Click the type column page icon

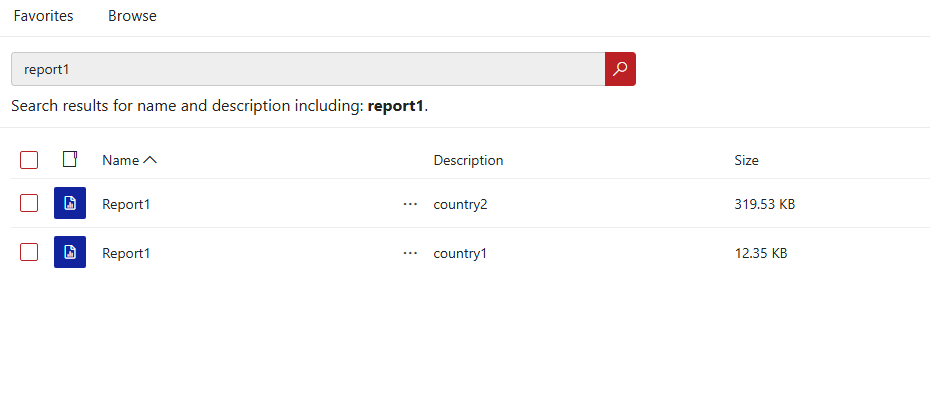70,159
